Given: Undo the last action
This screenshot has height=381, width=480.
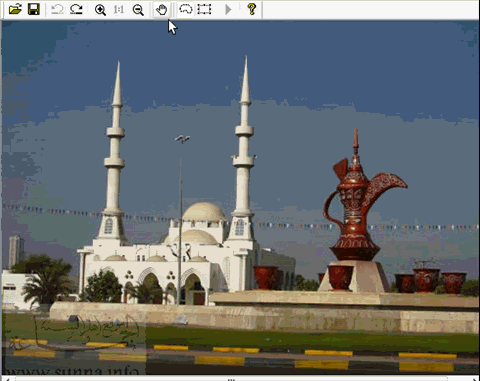Looking at the screenshot, I should click(57, 9).
